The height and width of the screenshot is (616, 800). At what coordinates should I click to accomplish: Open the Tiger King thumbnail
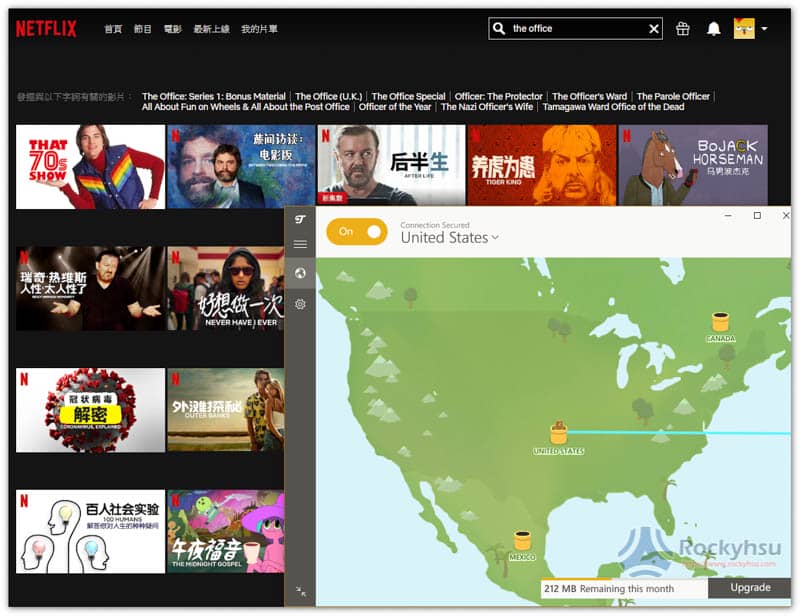tap(542, 165)
